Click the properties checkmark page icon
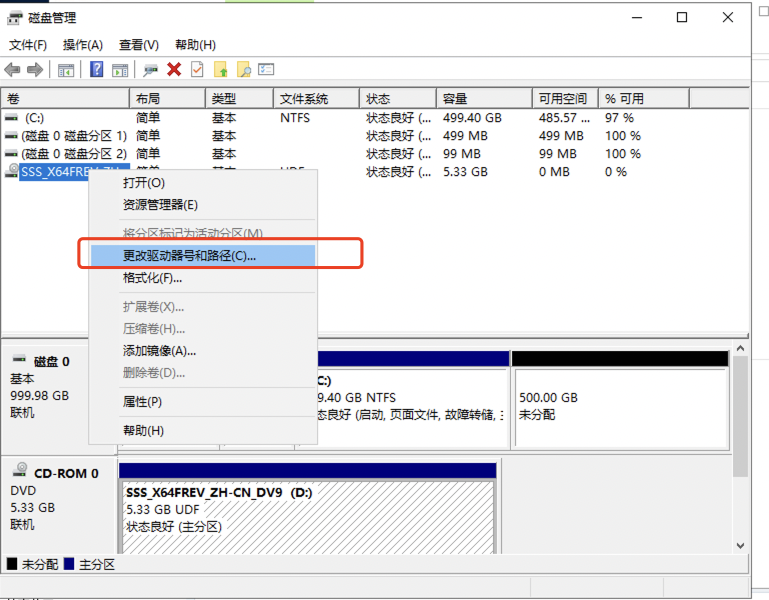Viewport: 769px width, 600px height. (197, 69)
